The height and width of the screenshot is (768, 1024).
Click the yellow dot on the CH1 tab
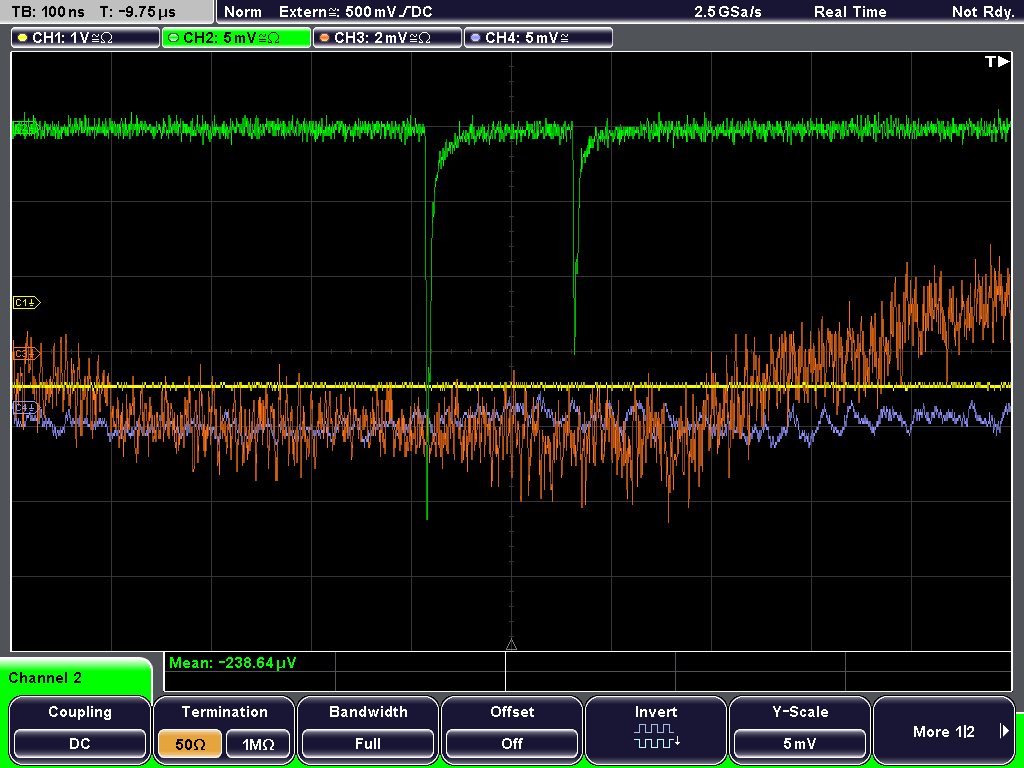pyautogui.click(x=23, y=38)
